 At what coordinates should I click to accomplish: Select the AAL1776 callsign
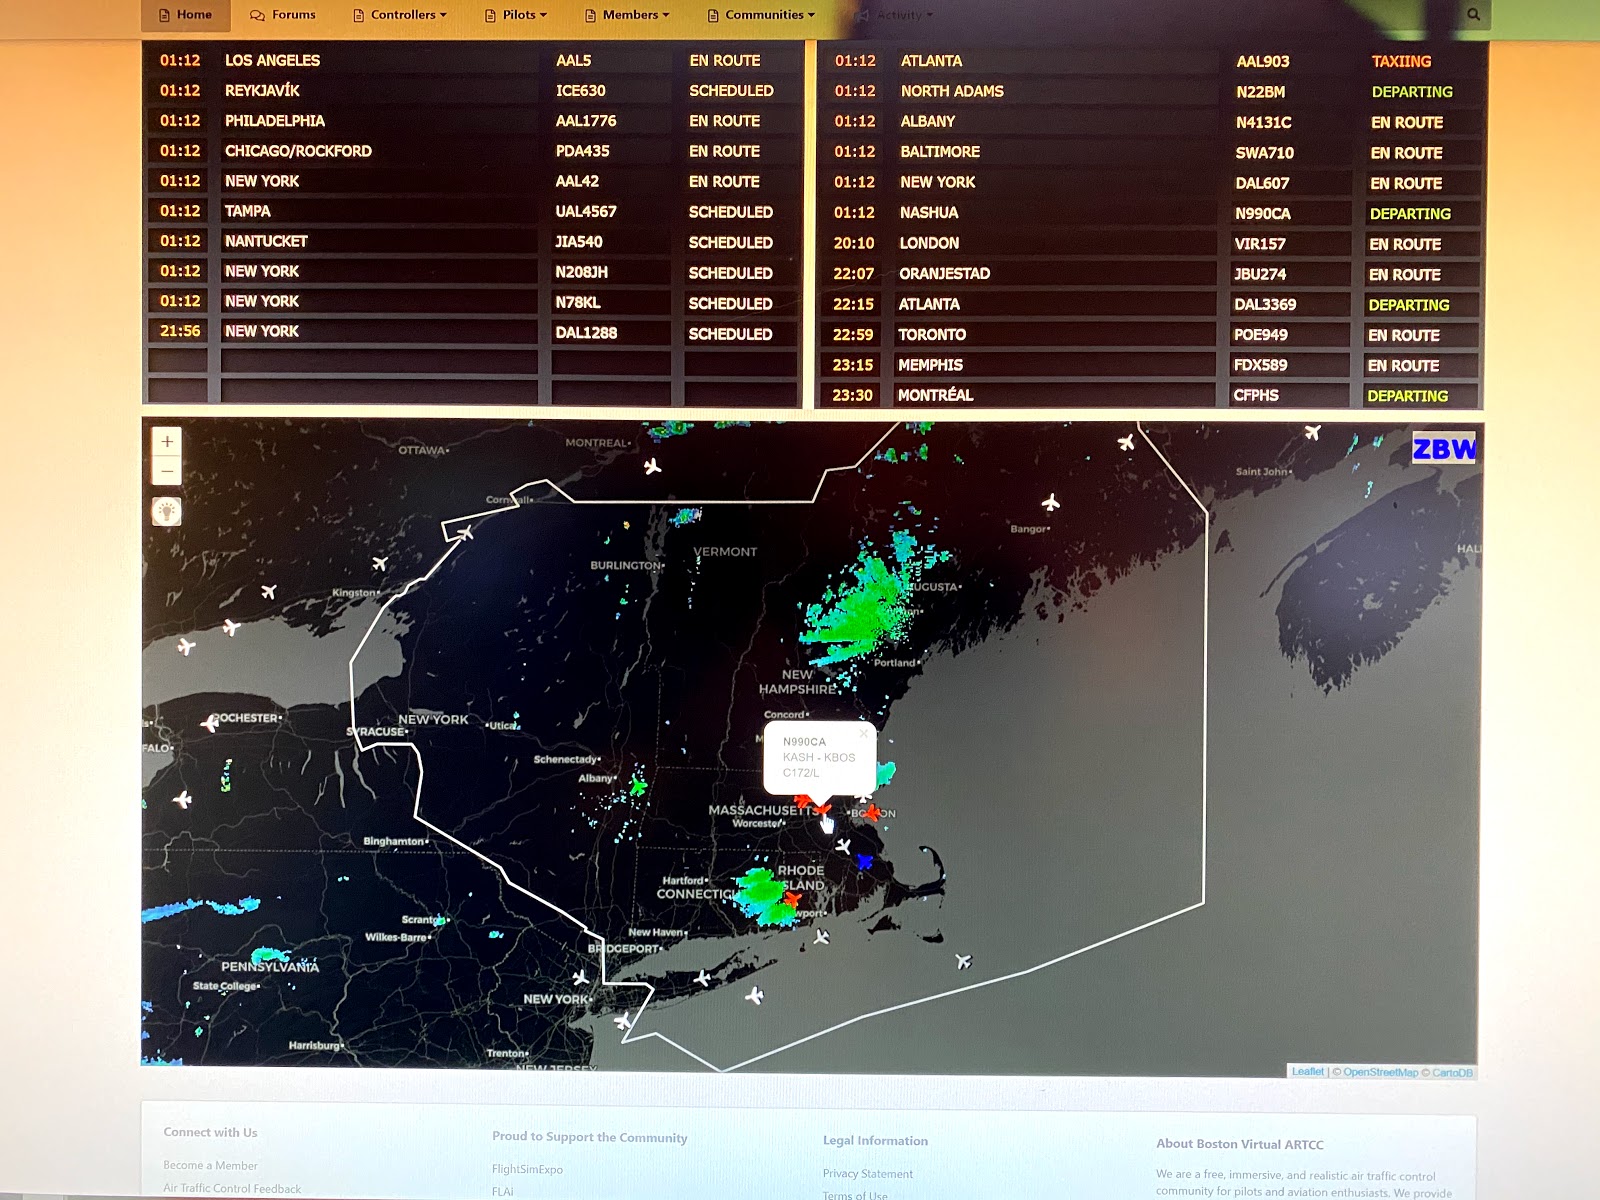[586, 121]
